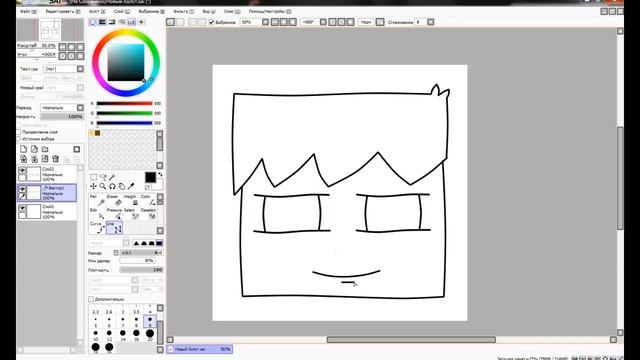Activate the eyedropper tool
Image resolution: width=640 pixels, height=360 pixels.
click(131, 186)
